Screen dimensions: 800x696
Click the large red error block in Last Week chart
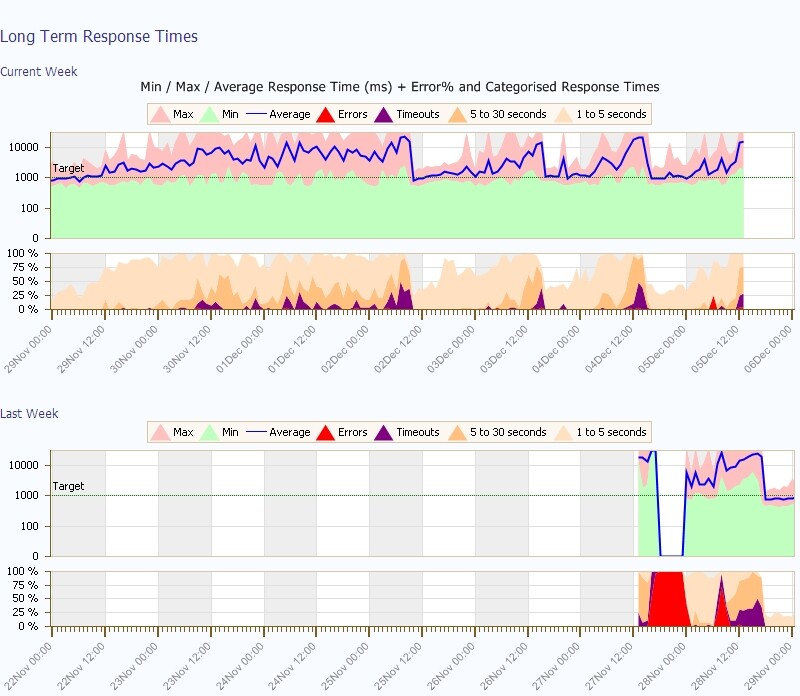coord(668,598)
